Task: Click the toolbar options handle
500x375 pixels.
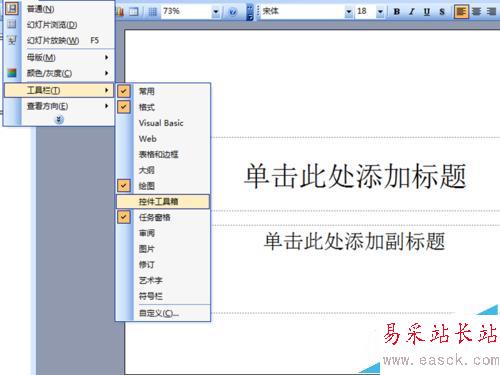Action: (250, 12)
